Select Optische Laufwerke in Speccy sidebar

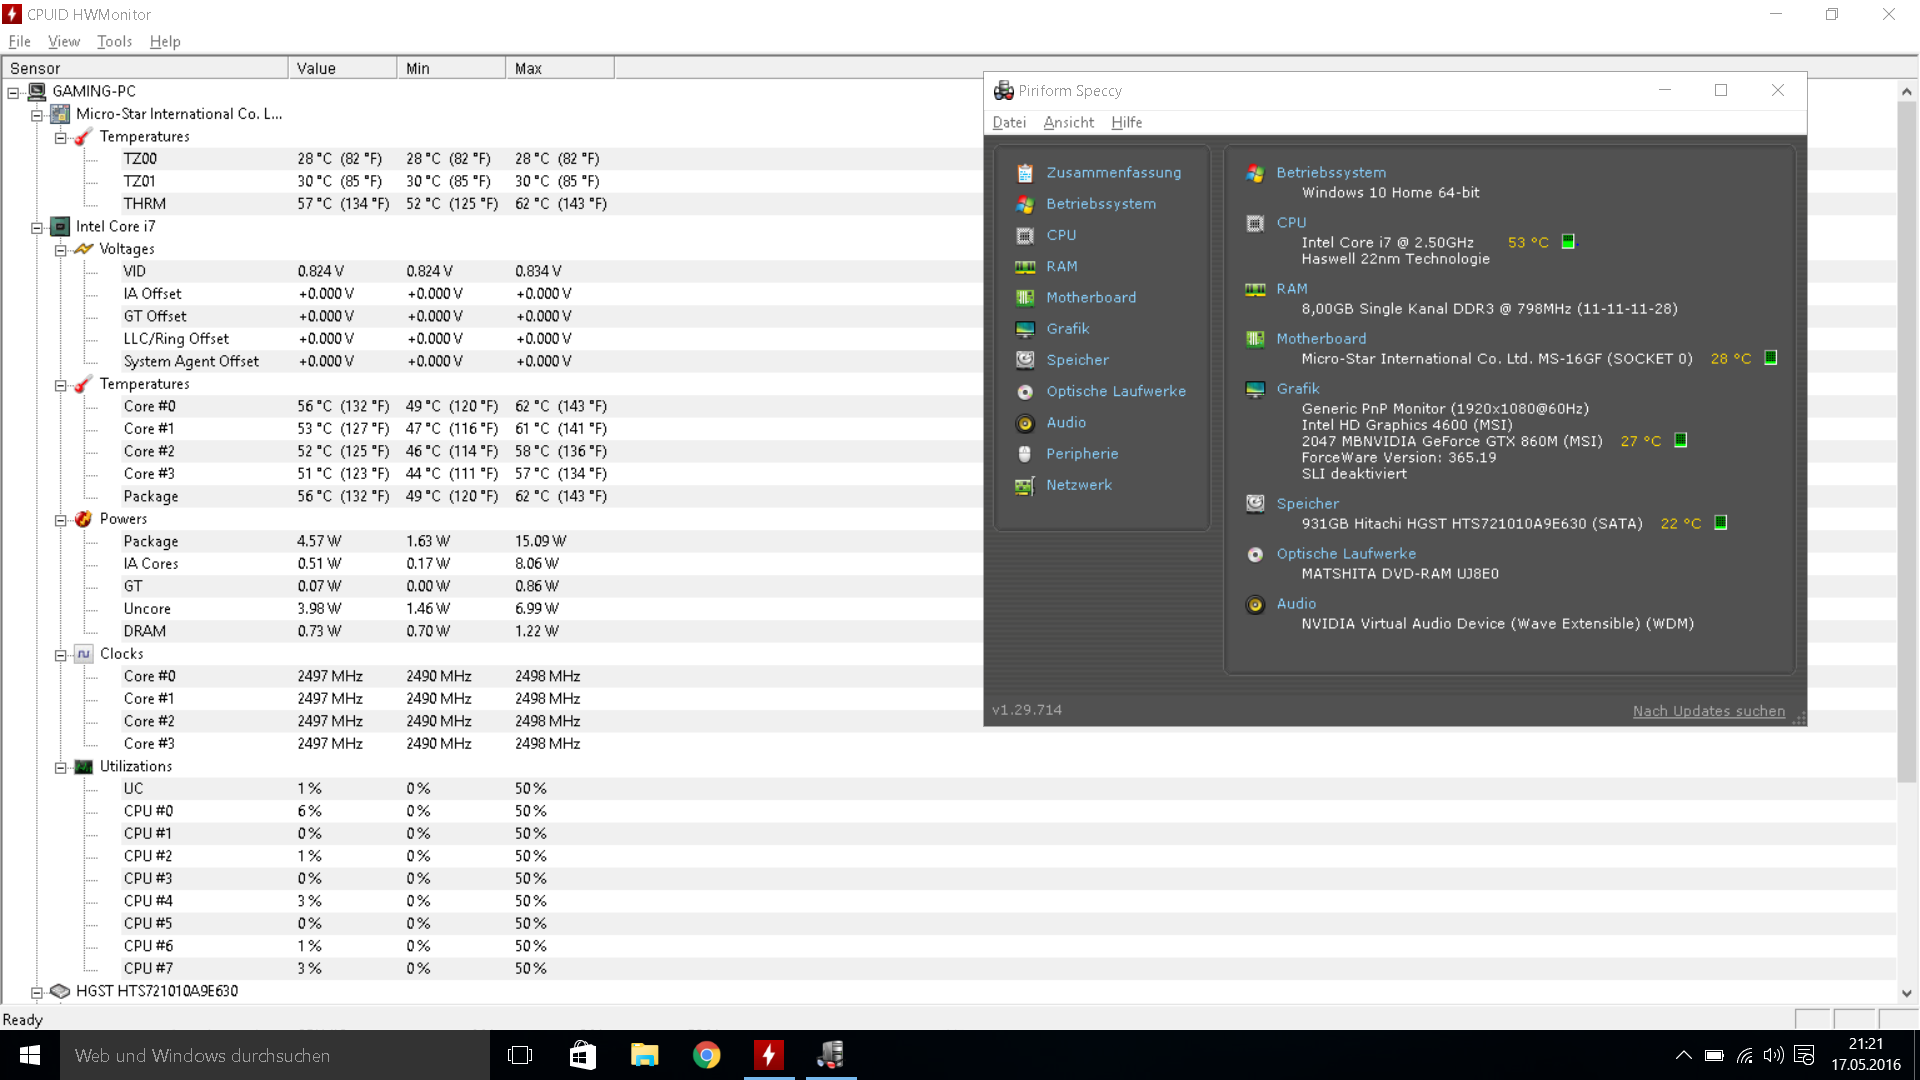click(1115, 391)
